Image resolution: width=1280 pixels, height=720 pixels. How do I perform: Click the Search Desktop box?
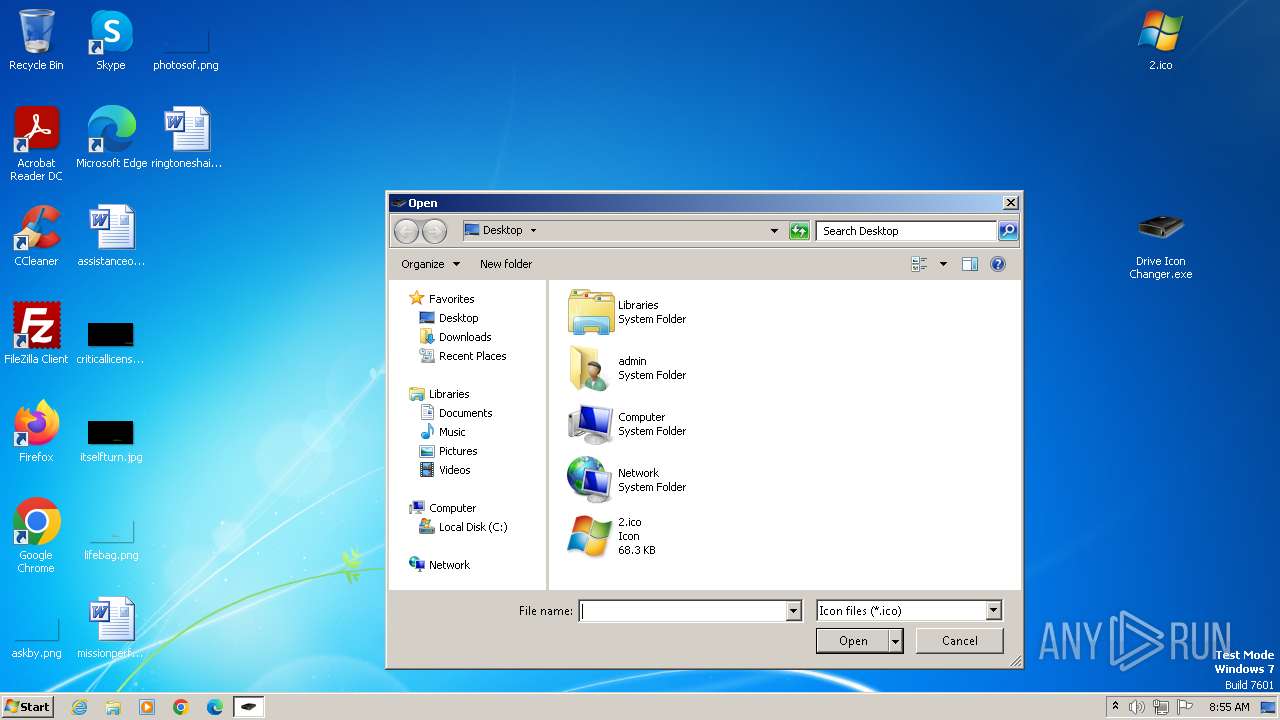point(906,231)
